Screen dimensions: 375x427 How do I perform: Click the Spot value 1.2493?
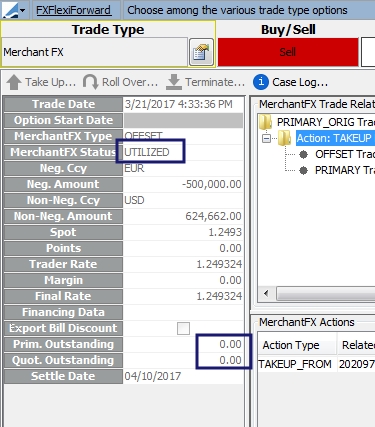click(225, 232)
